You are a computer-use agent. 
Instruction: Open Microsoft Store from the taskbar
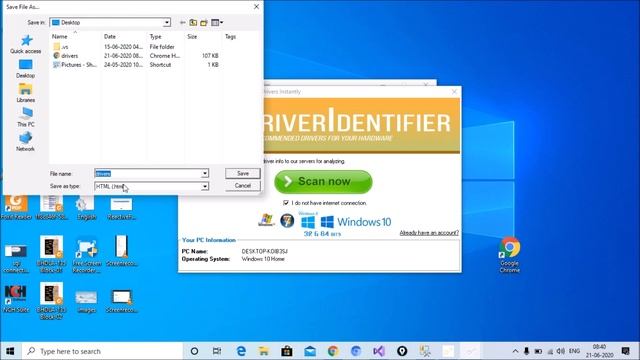[287, 351]
